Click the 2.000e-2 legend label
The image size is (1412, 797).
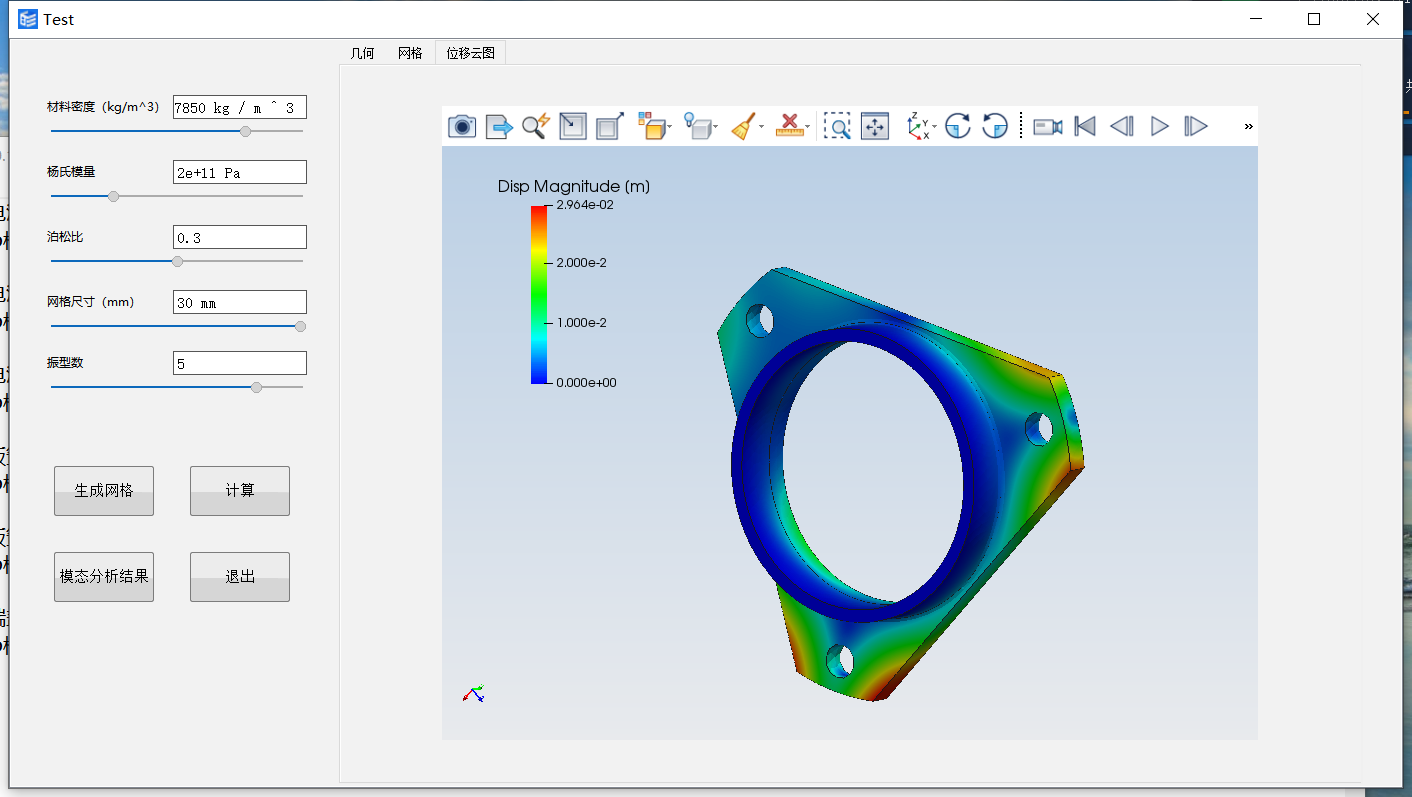[582, 263]
